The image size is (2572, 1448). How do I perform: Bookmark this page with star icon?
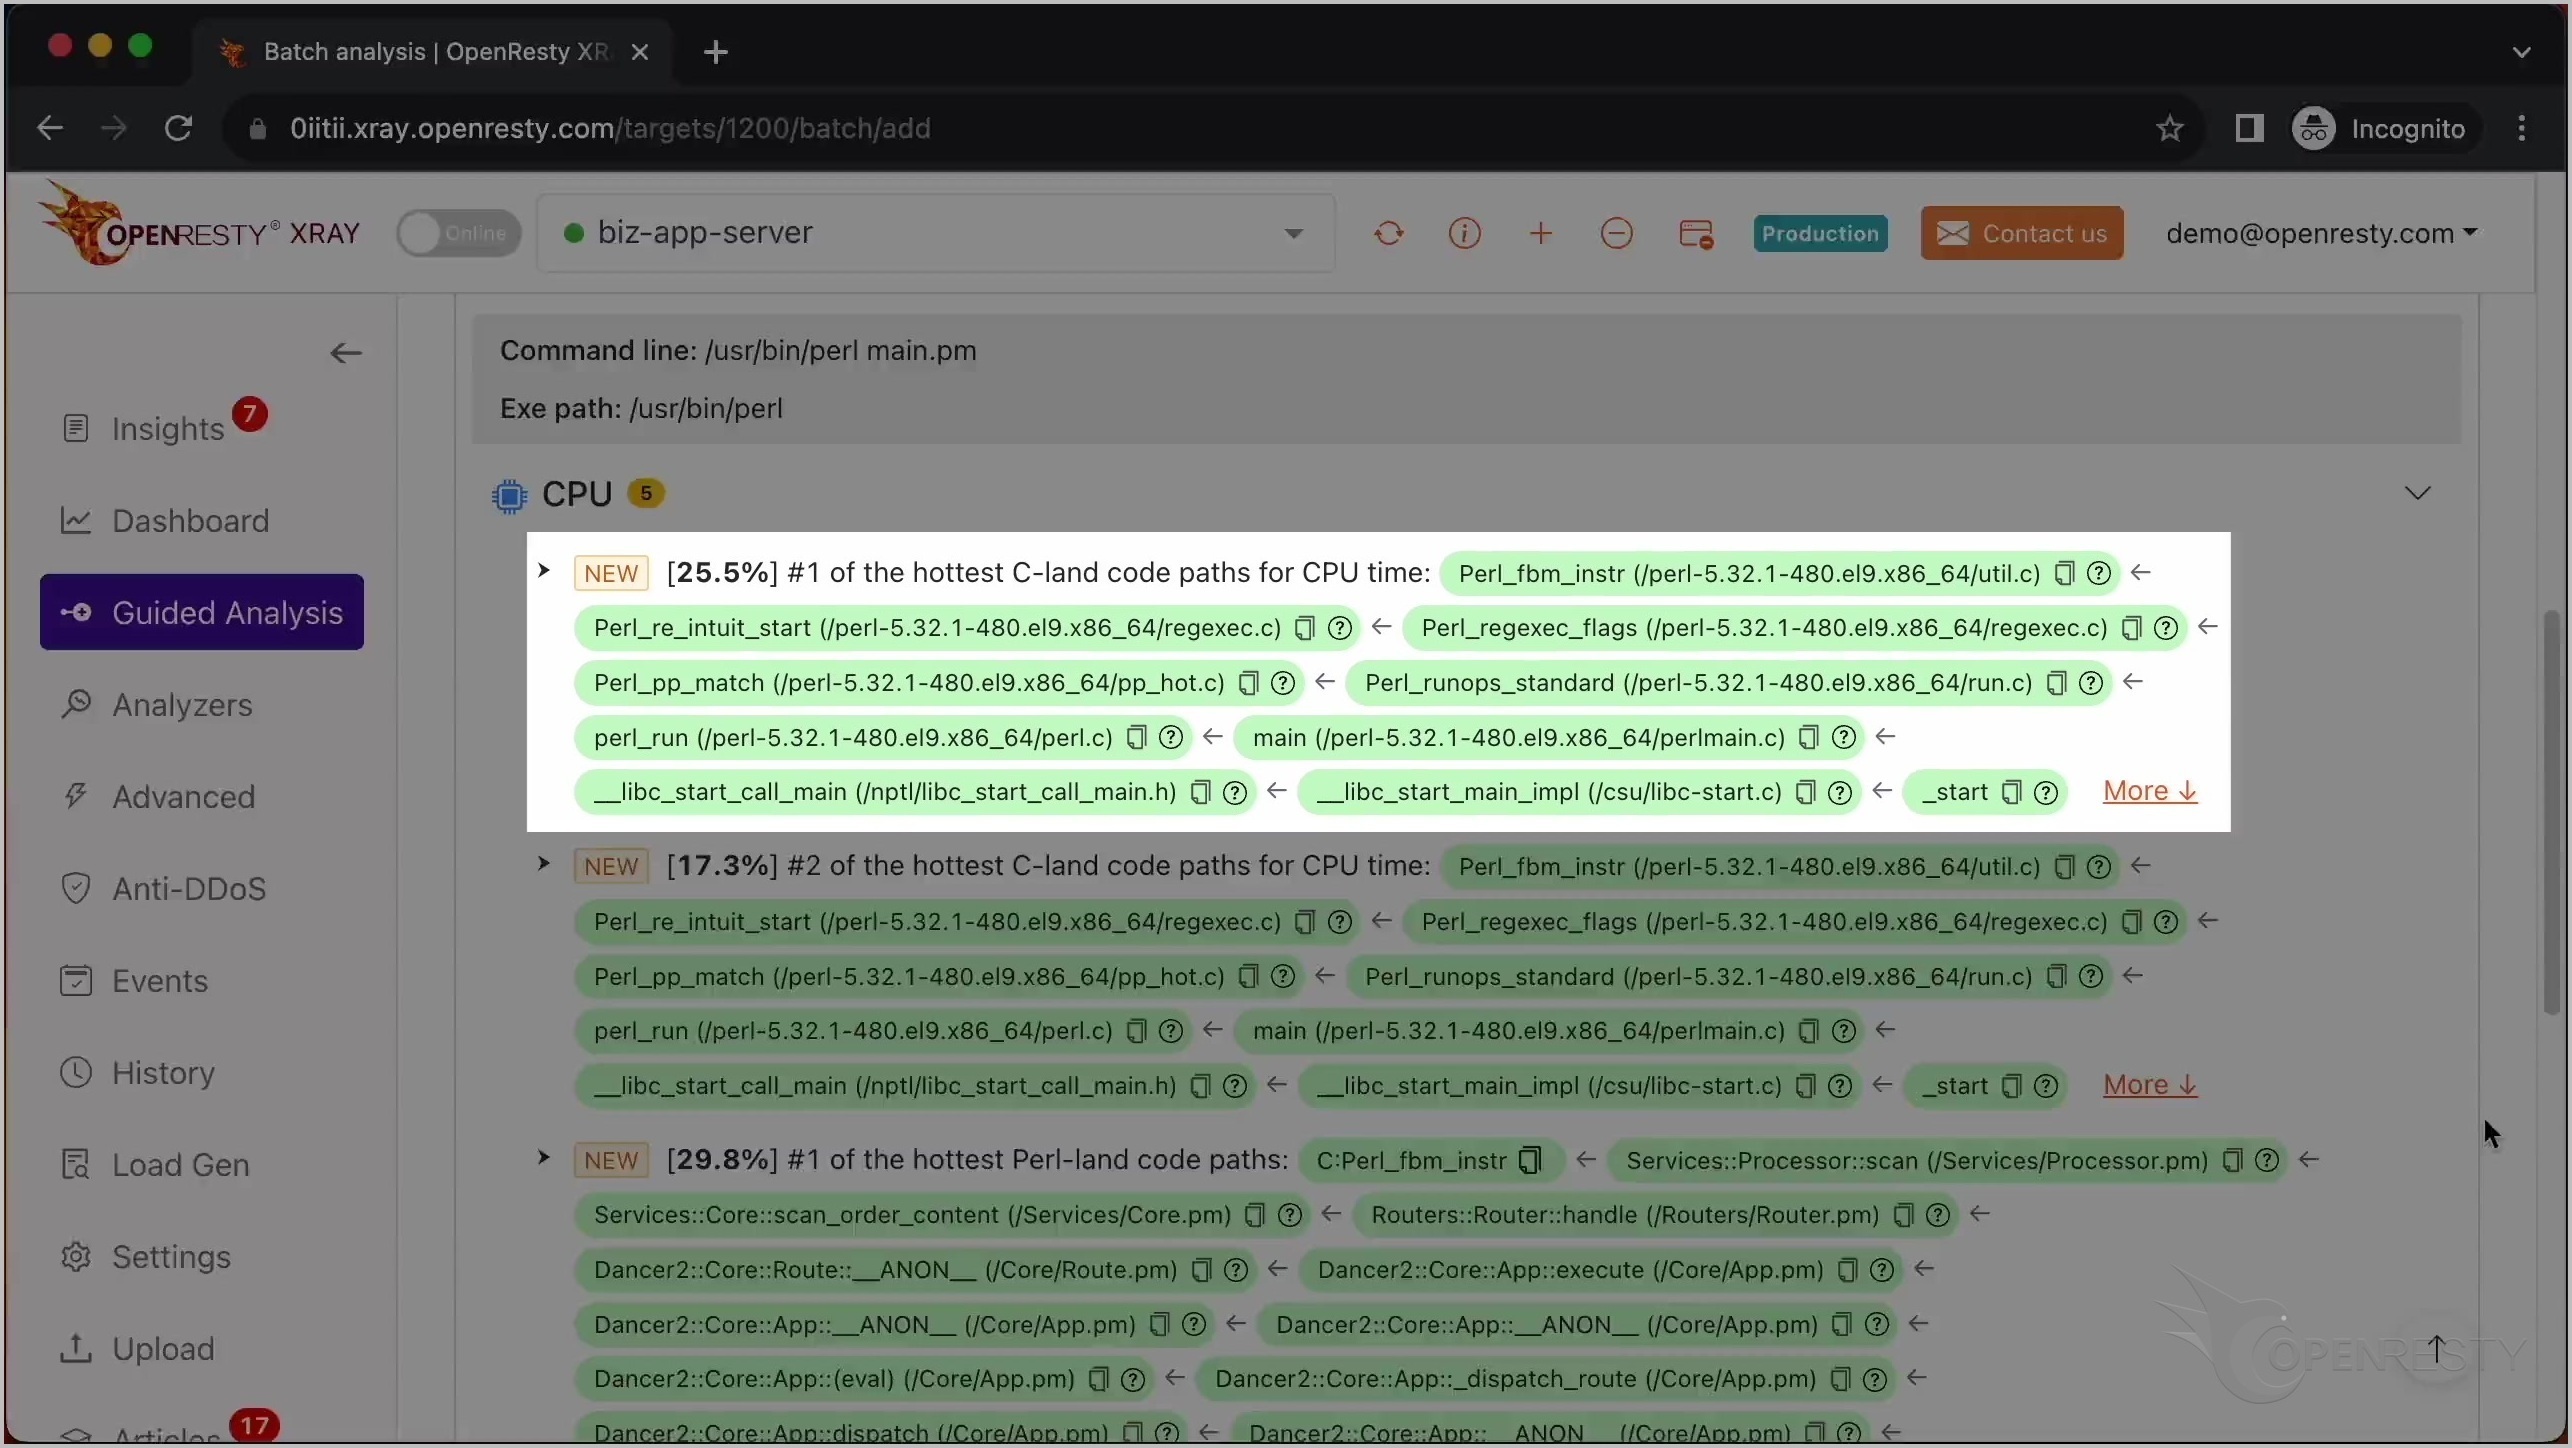2169,128
